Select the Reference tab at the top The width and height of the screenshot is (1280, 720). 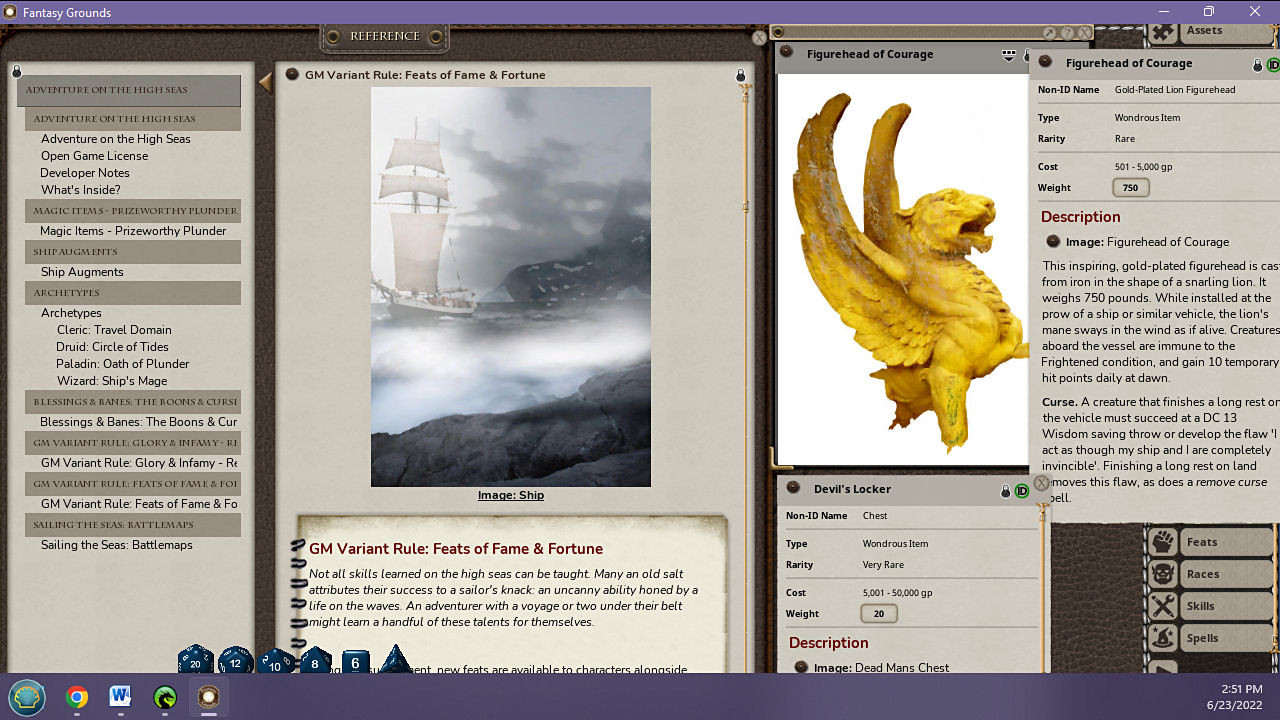(x=384, y=35)
